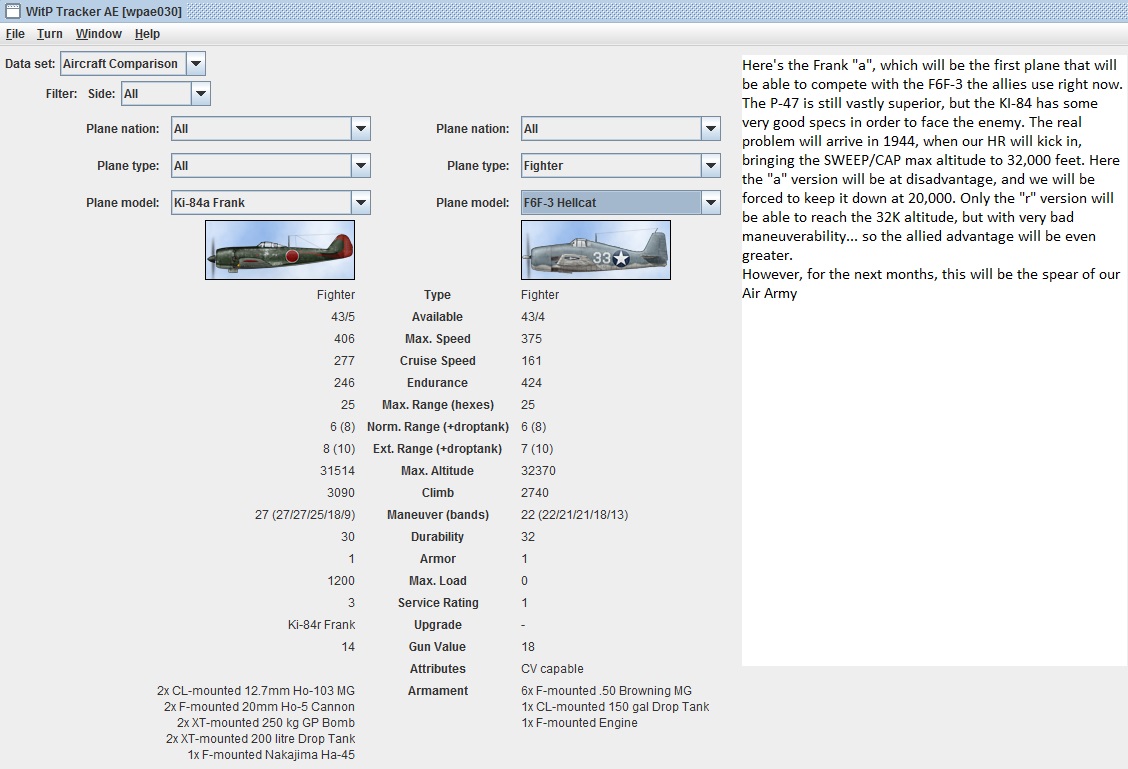Expand the Data set dropdown arrow

pos(196,63)
